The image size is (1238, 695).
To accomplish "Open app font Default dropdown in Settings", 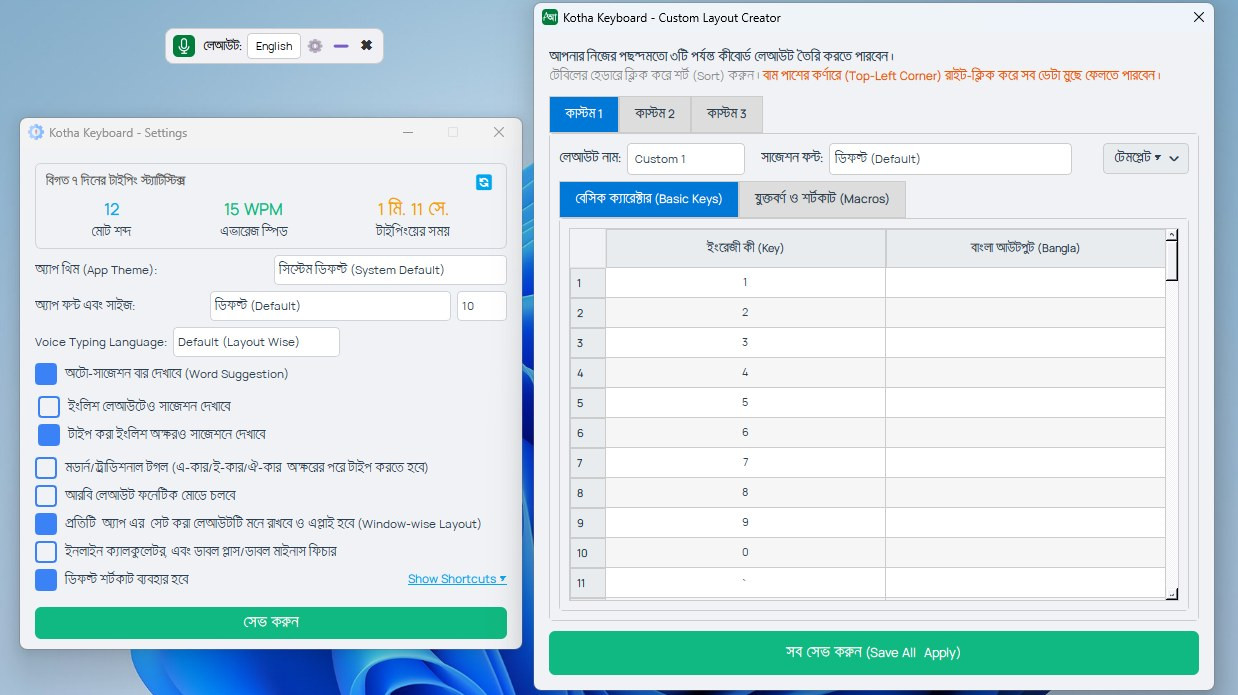I will click(x=330, y=306).
